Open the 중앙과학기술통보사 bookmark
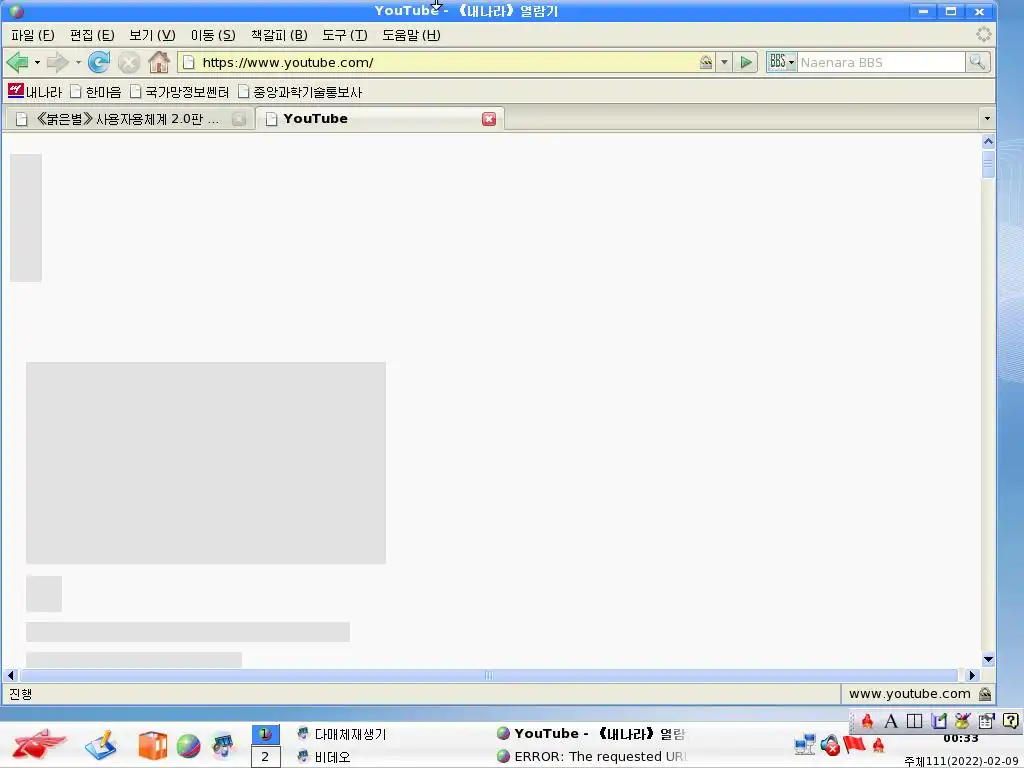 click(x=300, y=92)
